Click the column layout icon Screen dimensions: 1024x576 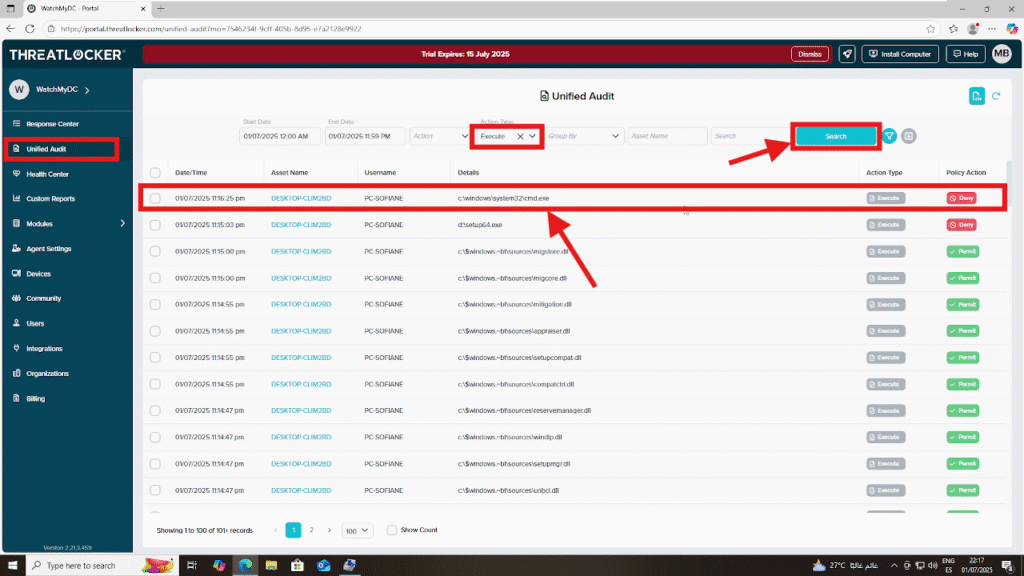point(908,136)
